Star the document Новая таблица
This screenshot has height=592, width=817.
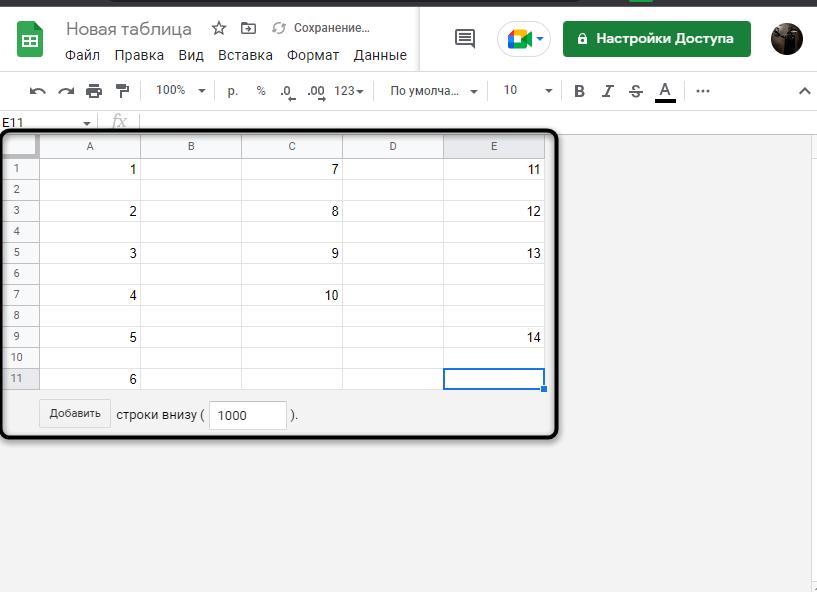(219, 28)
